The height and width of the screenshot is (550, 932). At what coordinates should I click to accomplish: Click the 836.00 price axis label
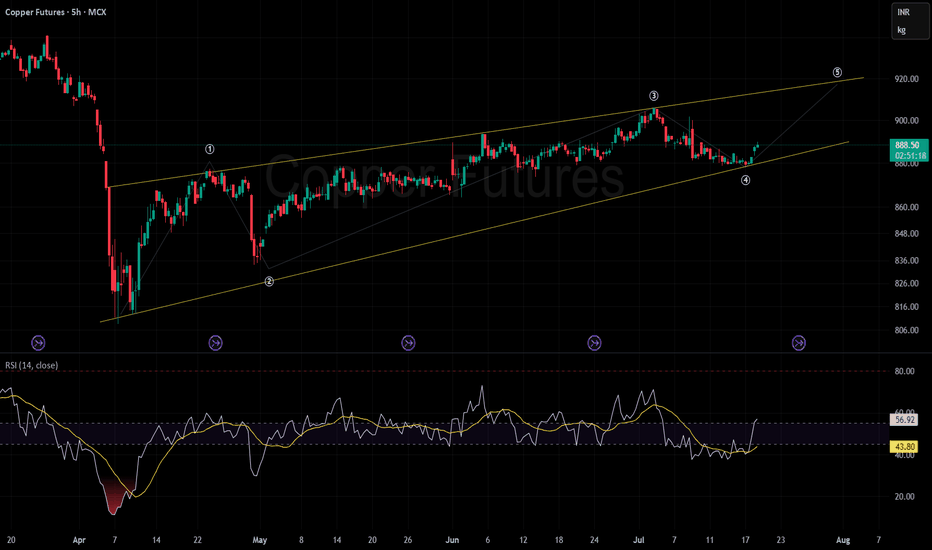point(906,260)
